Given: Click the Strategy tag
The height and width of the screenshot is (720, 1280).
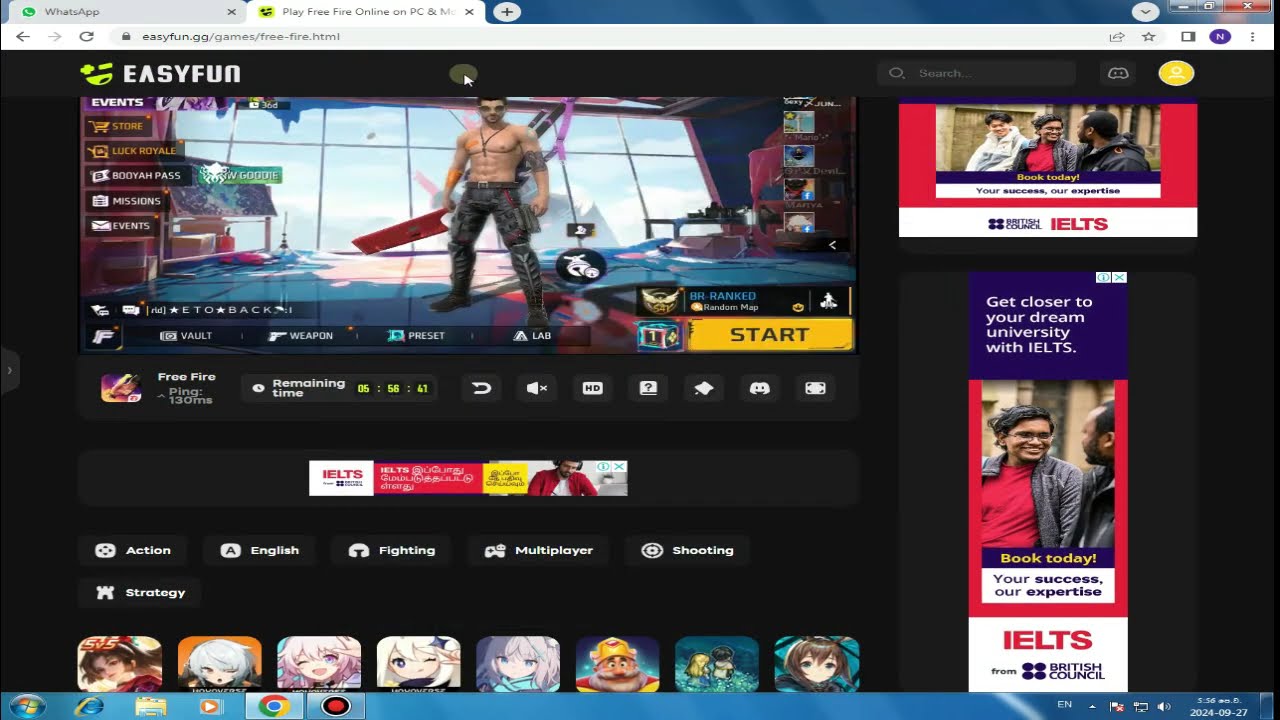Looking at the screenshot, I should click(141, 592).
